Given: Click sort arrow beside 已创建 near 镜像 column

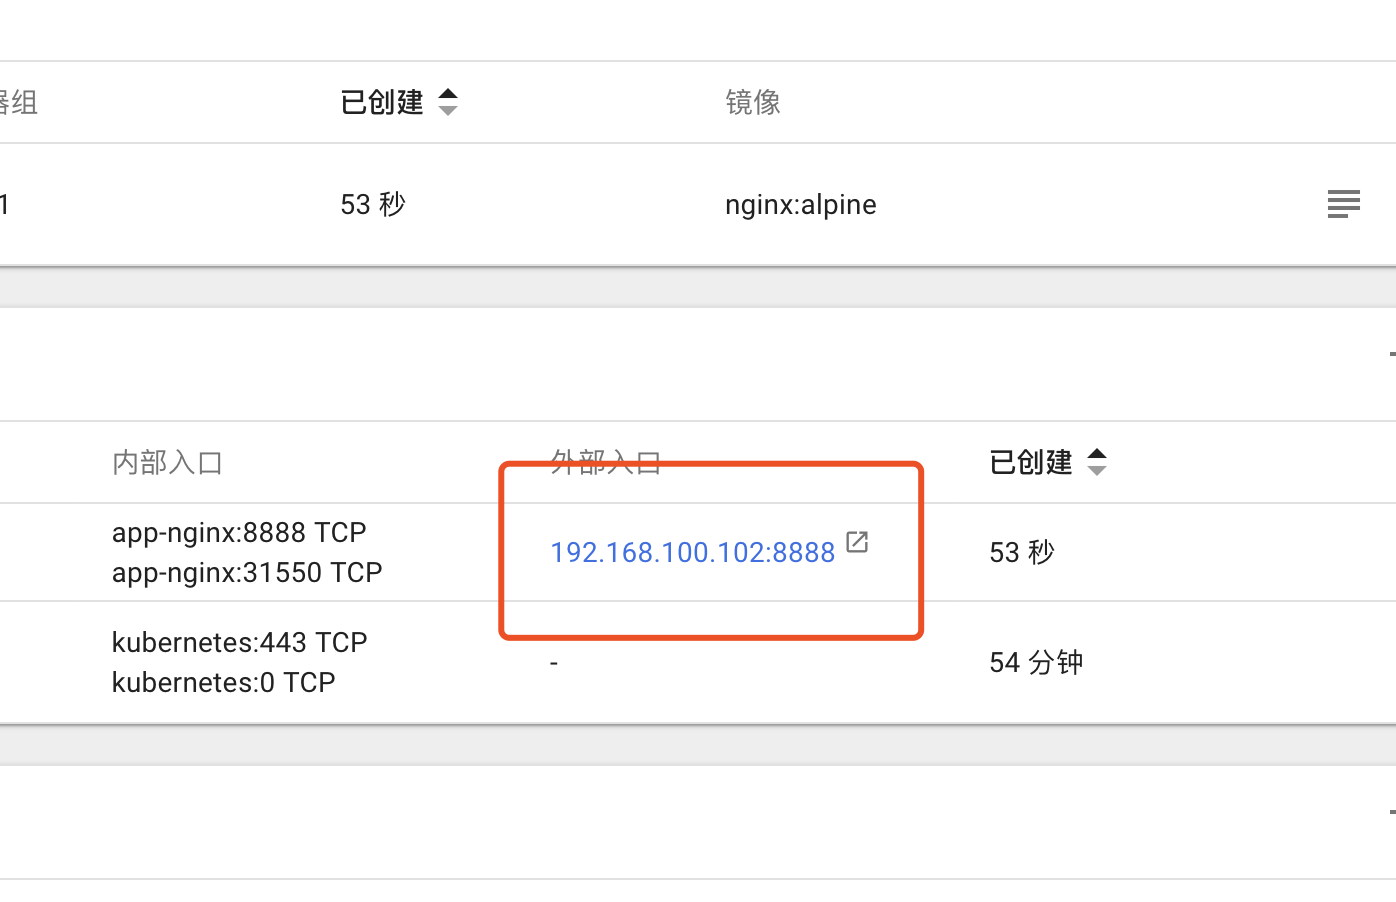Looking at the screenshot, I should tap(448, 102).
